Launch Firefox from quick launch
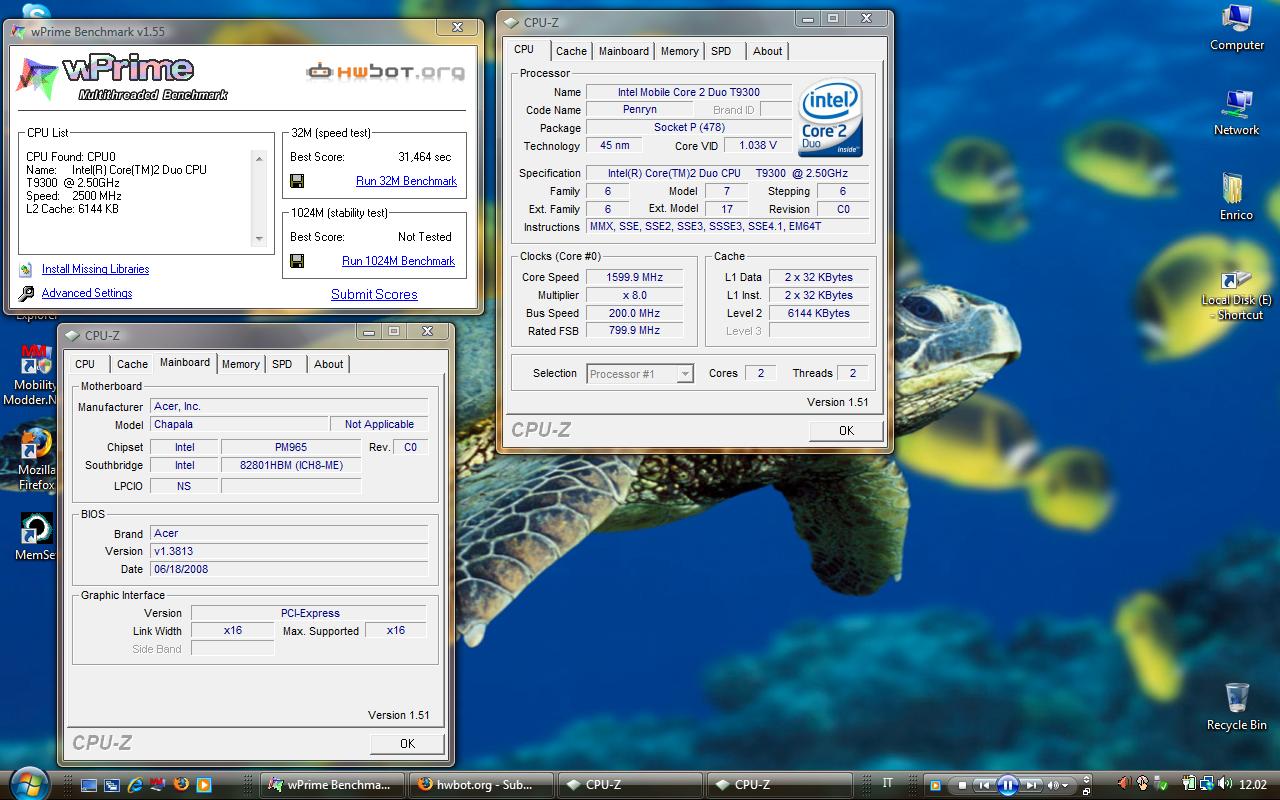 [181, 785]
